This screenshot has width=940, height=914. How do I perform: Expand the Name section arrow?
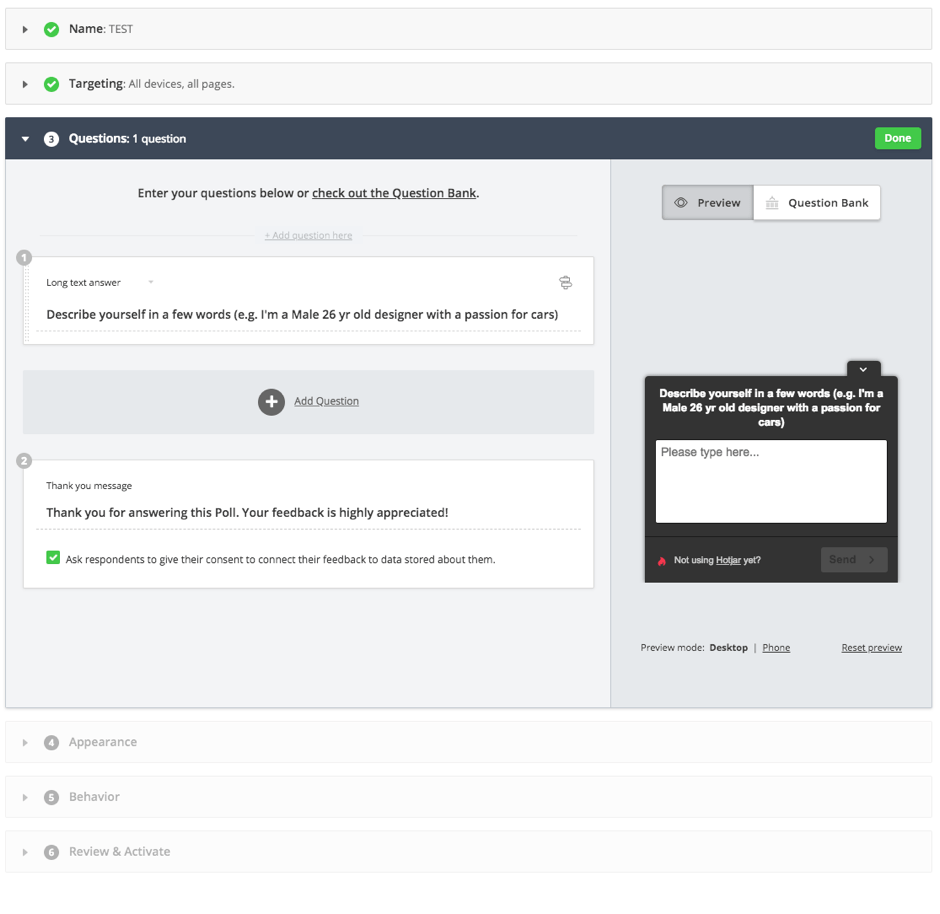tap(25, 29)
